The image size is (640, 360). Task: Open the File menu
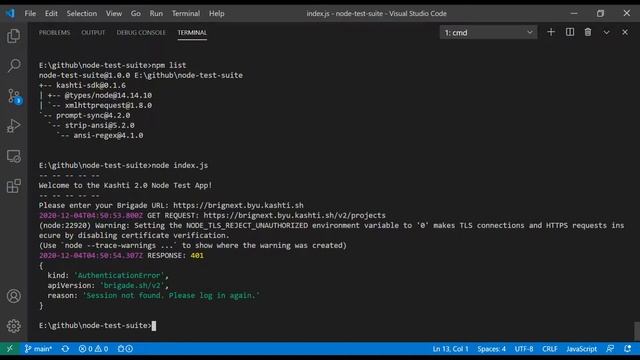click(x=30, y=13)
